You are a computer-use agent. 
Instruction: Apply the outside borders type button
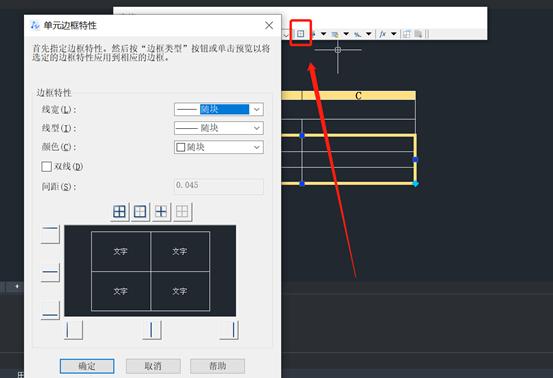point(140,212)
